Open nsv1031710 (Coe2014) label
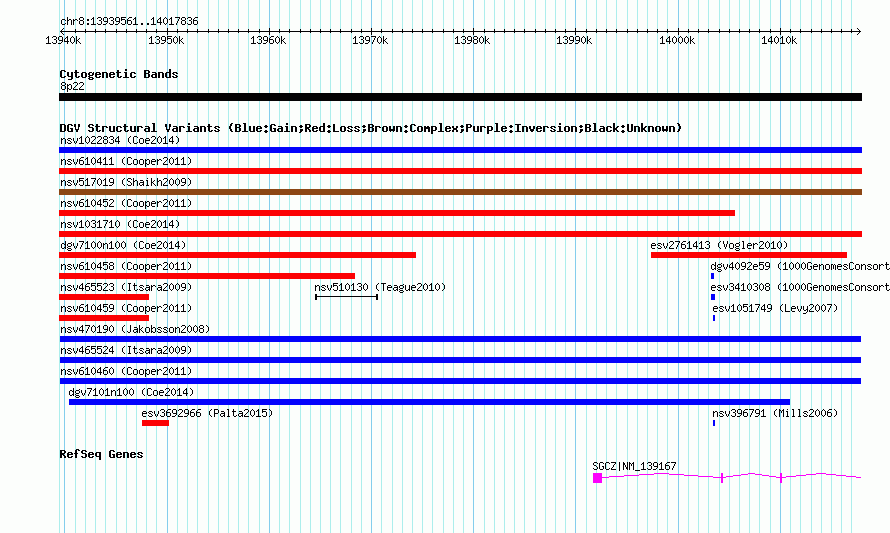The height and width of the screenshot is (533, 890). coord(120,224)
